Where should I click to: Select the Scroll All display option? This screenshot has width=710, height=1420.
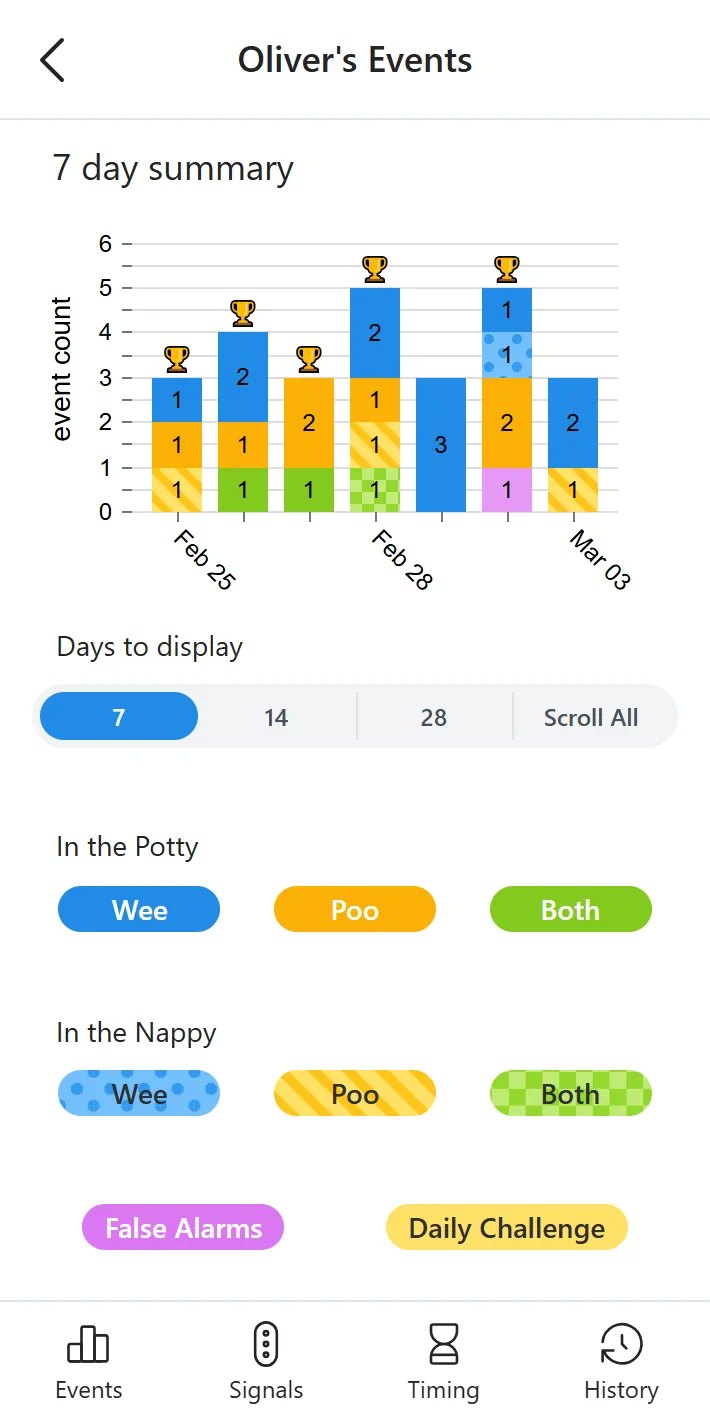point(591,717)
